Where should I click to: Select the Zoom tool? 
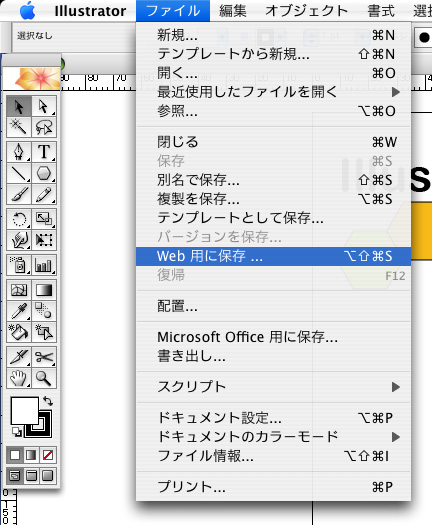point(44,378)
